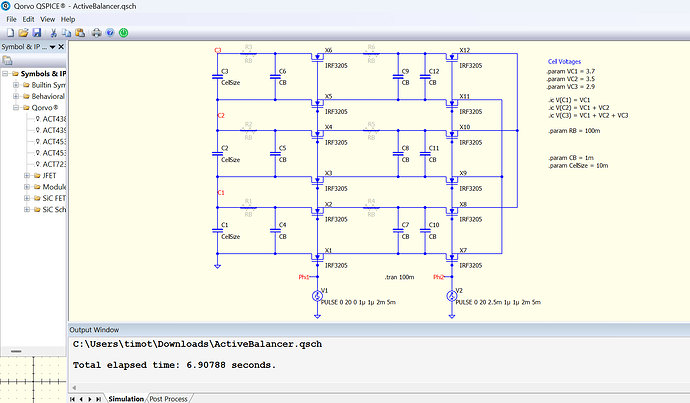Click the .param RB = 100m text
Screen dimensions: 690x403
573,131
